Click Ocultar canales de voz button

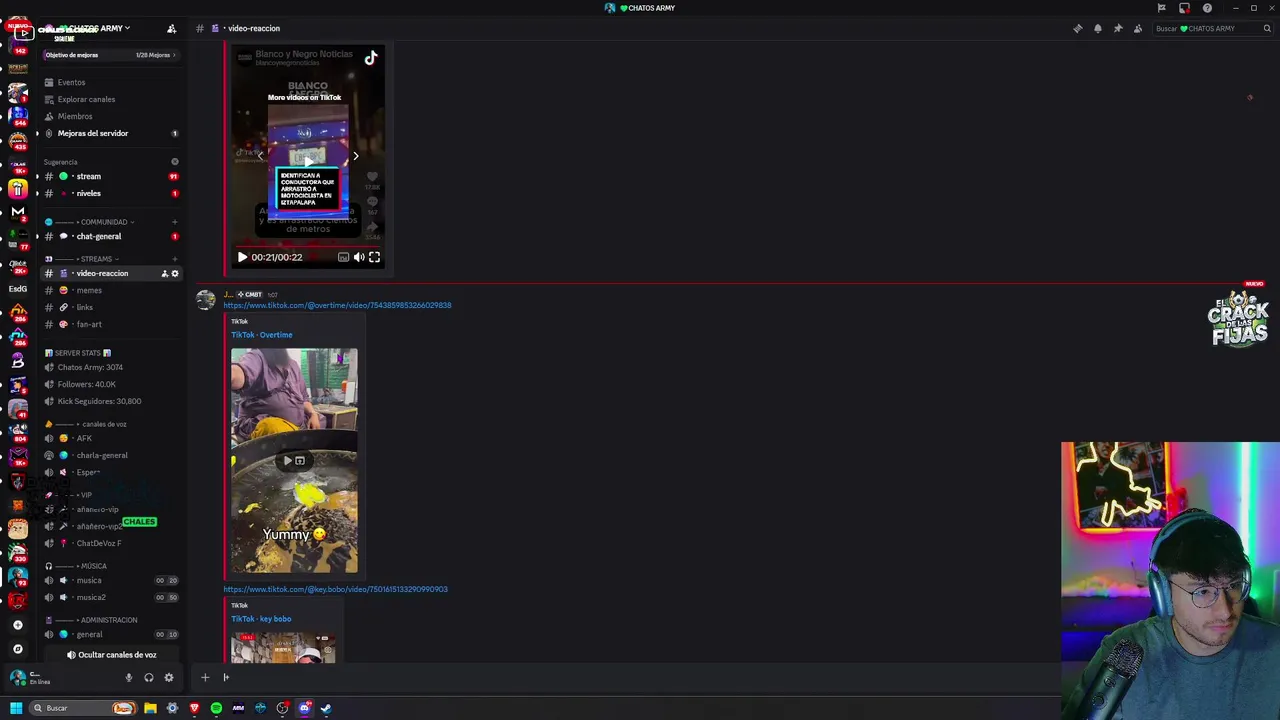tap(111, 655)
